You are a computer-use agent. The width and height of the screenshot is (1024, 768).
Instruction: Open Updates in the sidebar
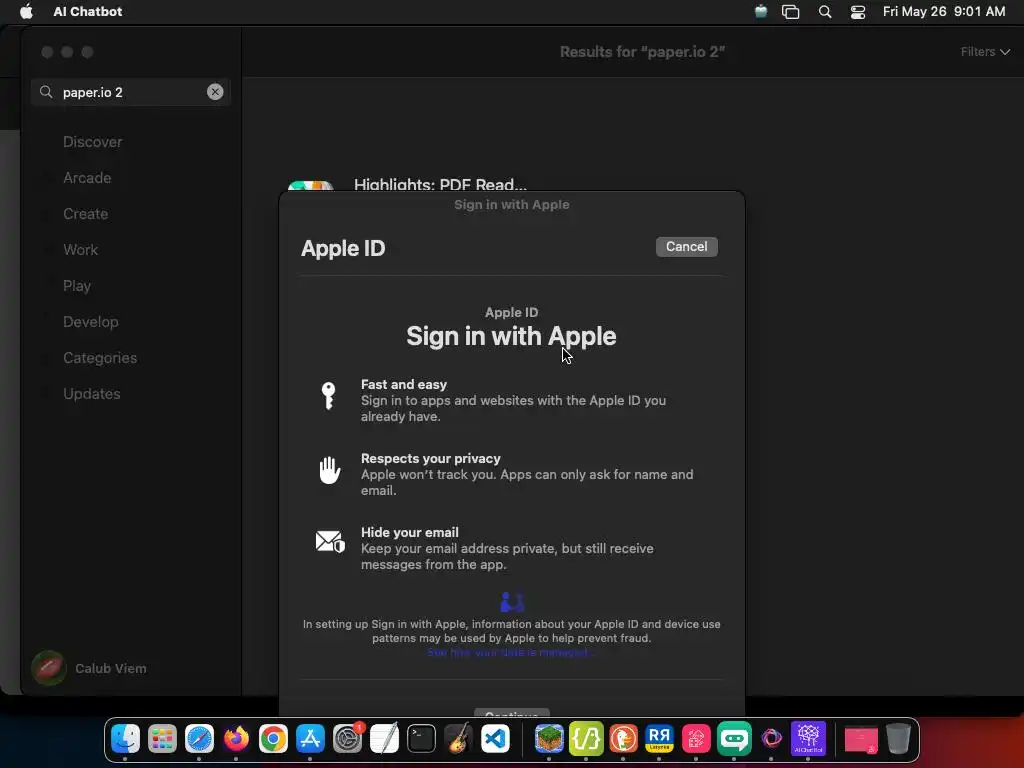(91, 394)
